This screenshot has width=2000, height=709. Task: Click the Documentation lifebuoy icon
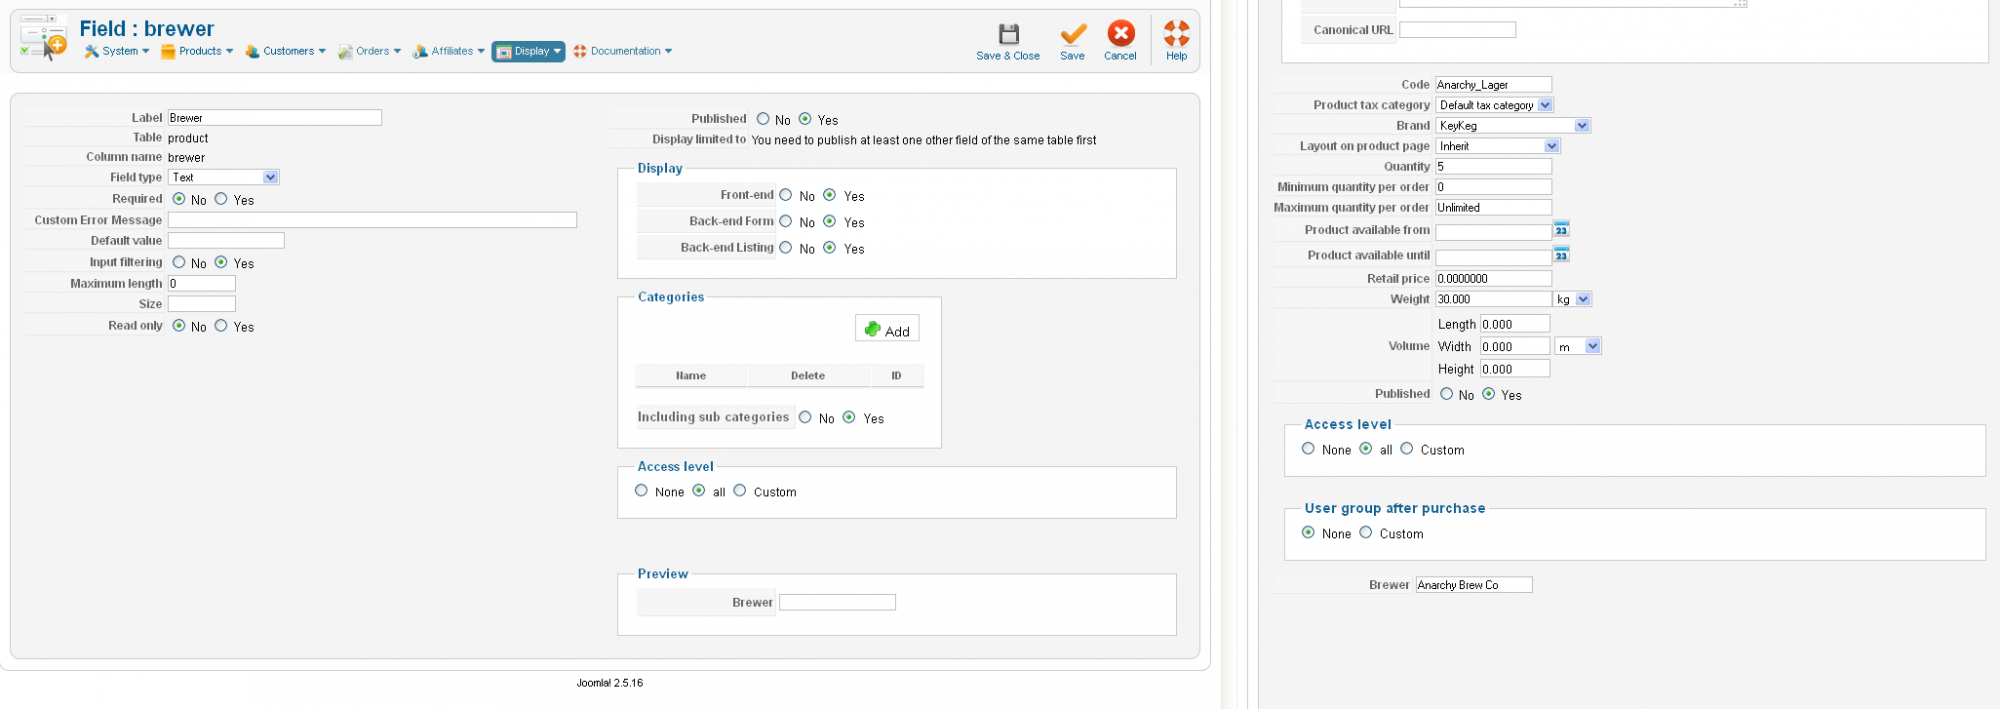pyautogui.click(x=580, y=51)
